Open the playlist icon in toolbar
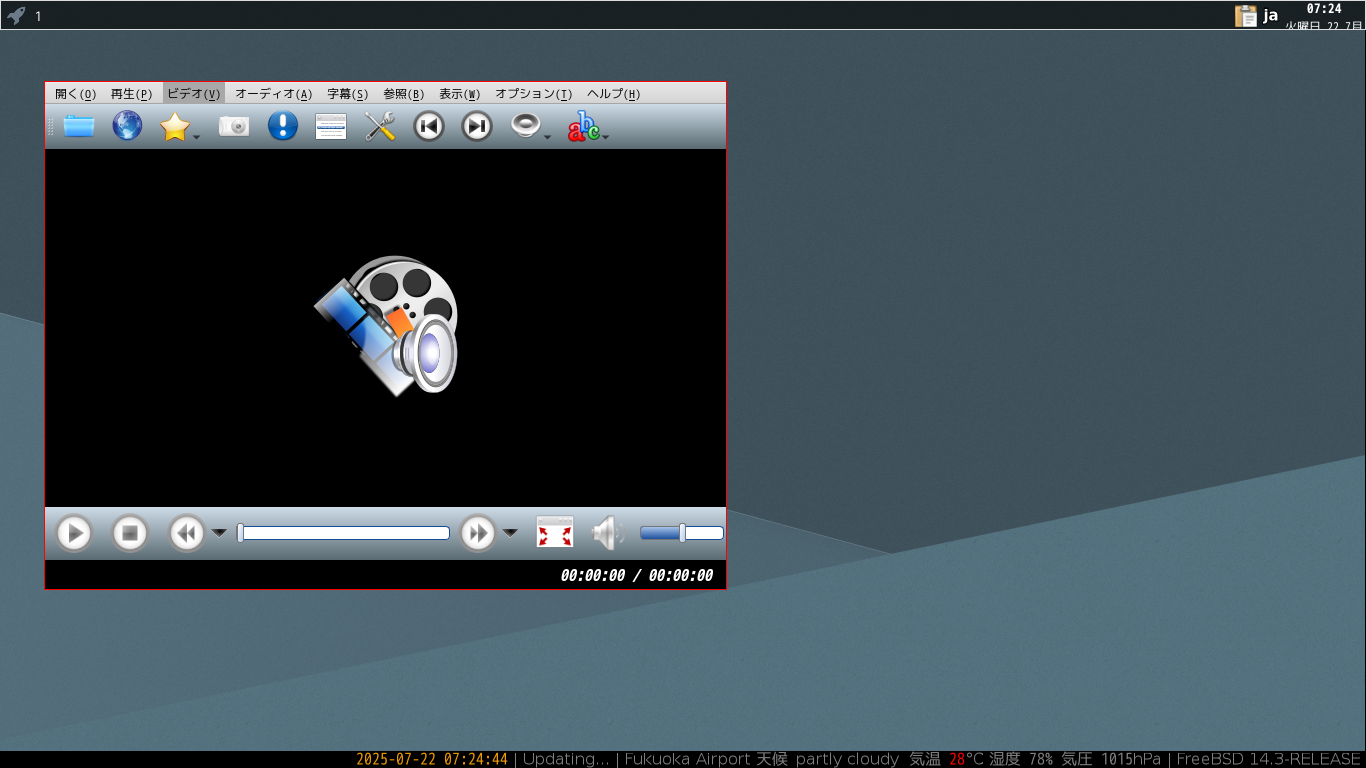 click(x=331, y=126)
